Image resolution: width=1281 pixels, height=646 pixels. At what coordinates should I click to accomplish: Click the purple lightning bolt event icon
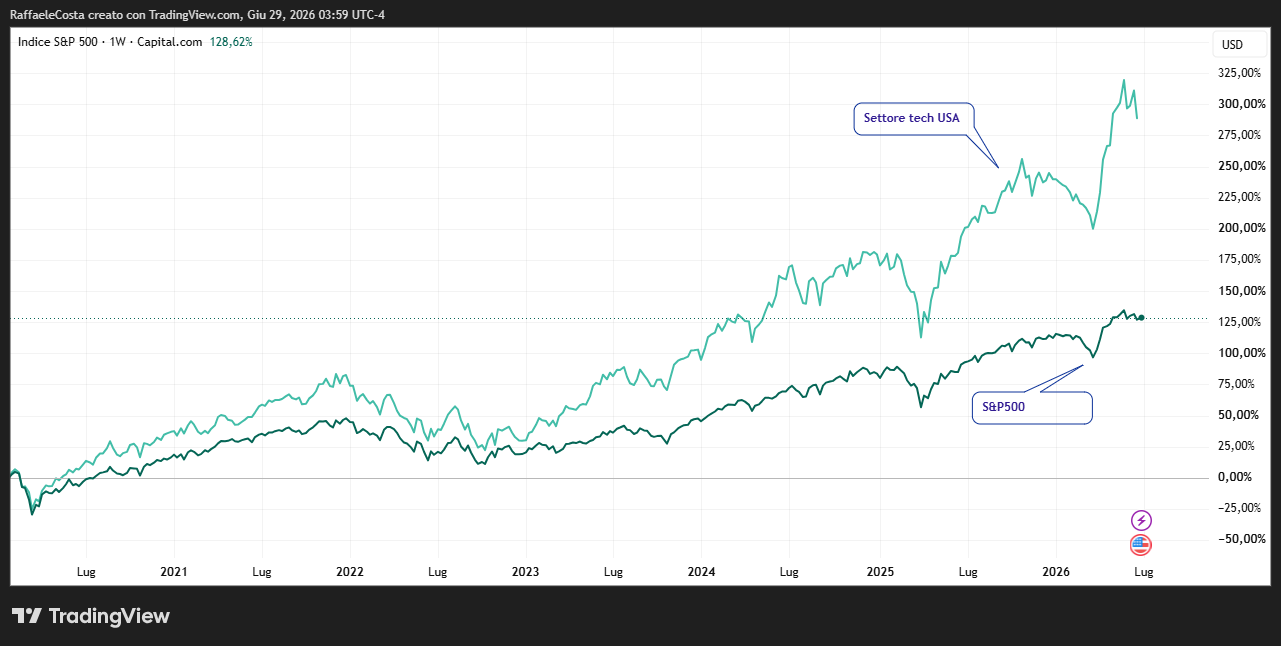(x=1141, y=520)
